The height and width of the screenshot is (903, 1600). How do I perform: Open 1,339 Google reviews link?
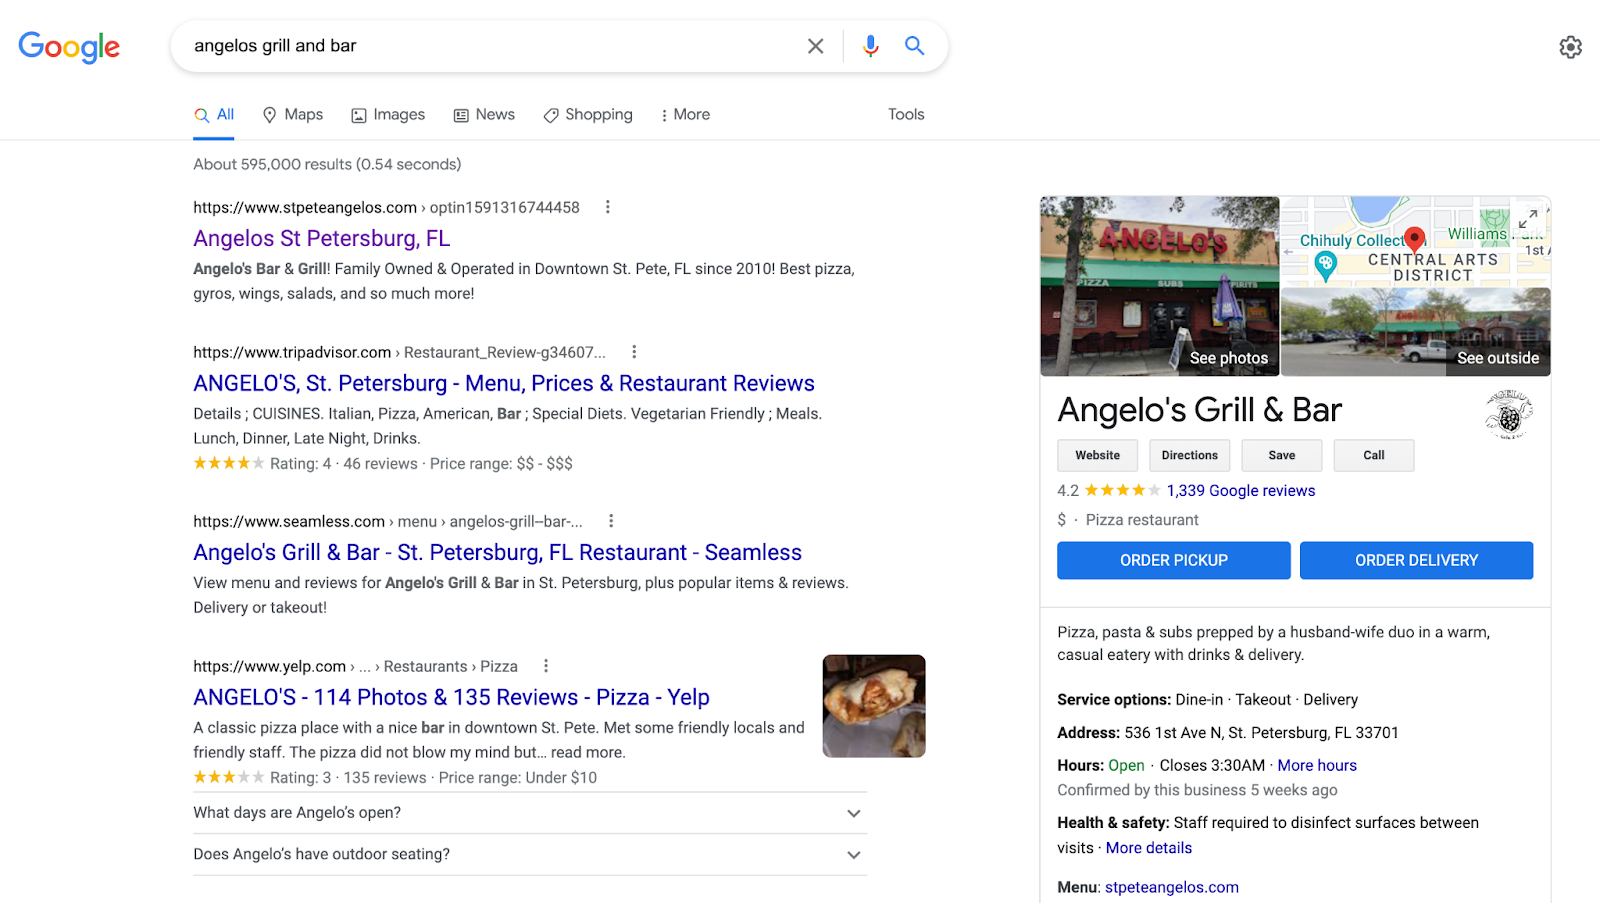[x=1240, y=491]
